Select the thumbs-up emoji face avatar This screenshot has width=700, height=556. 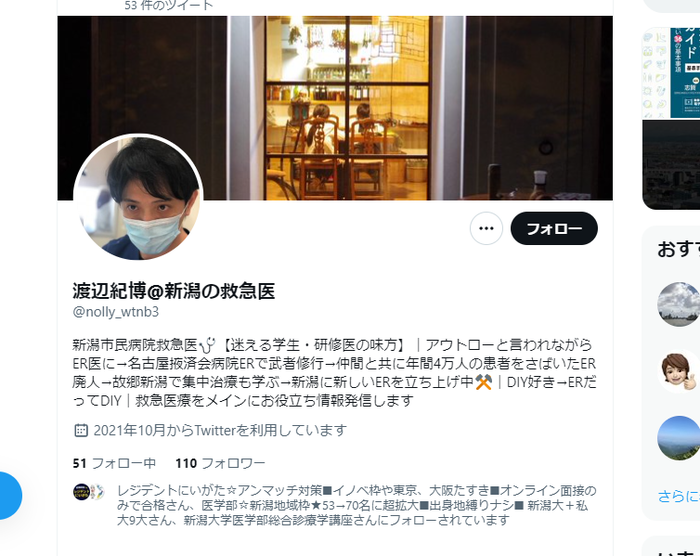click(679, 371)
